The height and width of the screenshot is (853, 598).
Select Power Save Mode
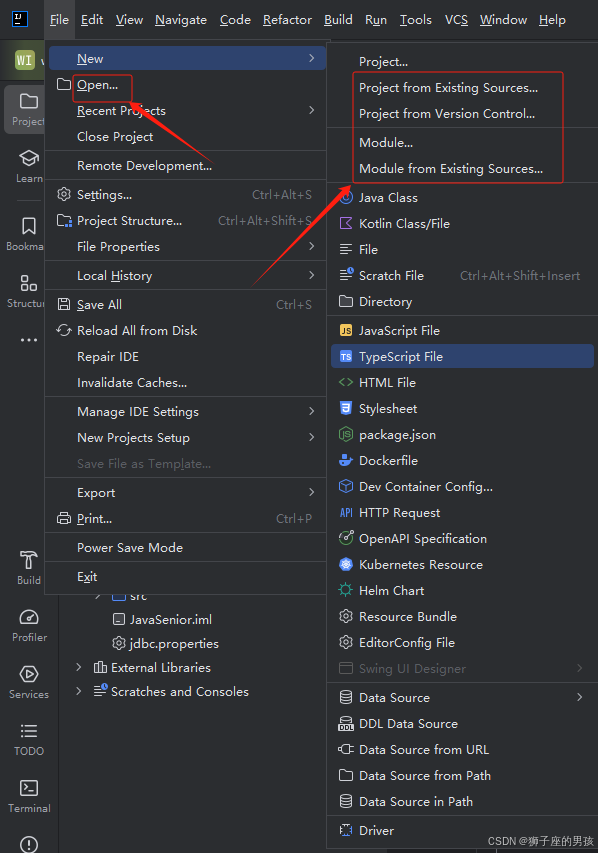tap(185, 548)
